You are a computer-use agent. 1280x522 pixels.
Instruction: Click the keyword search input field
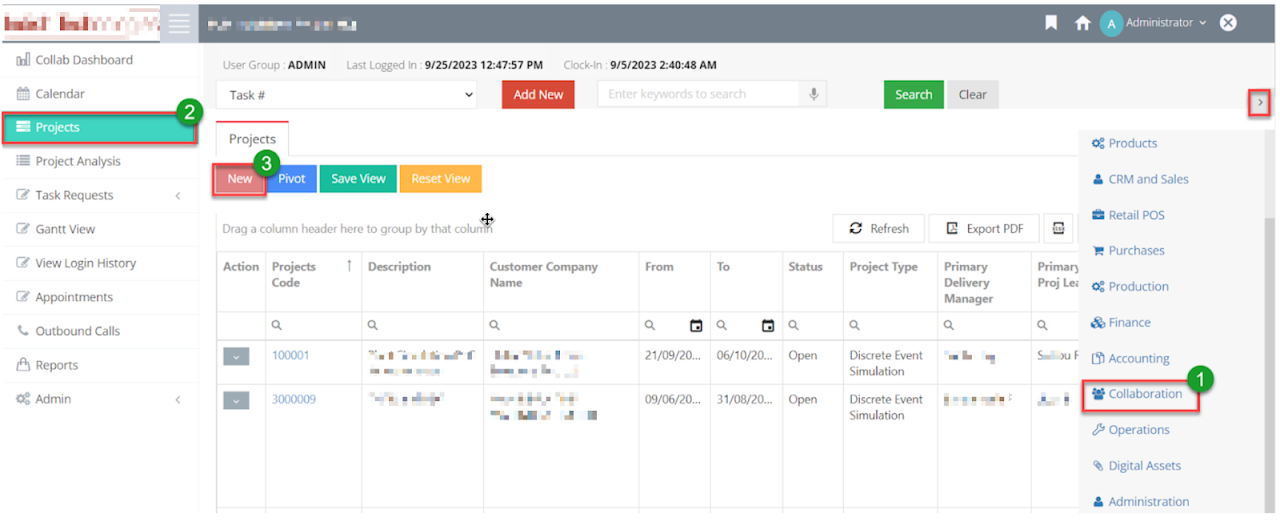pos(699,94)
